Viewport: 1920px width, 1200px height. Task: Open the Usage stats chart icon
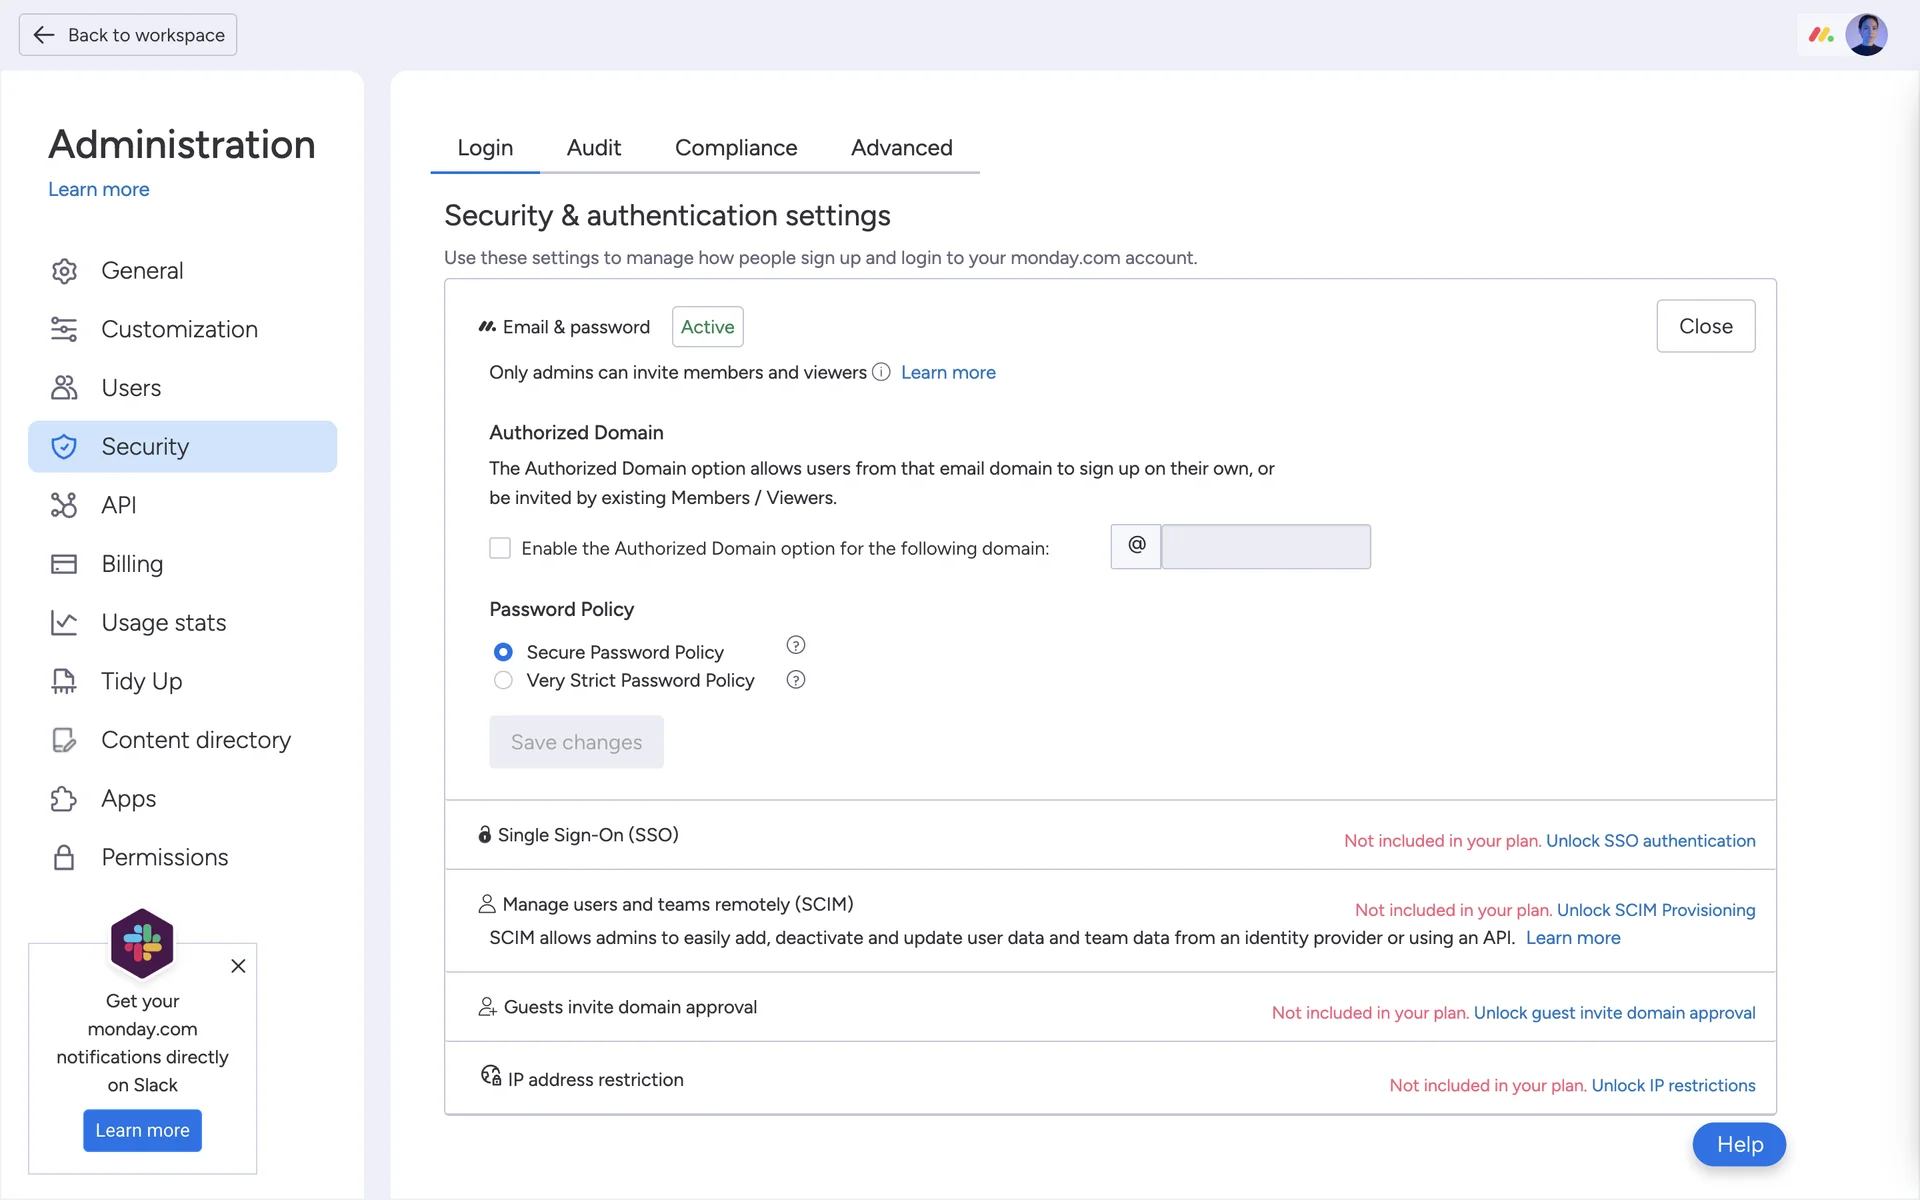pyautogui.click(x=64, y=623)
